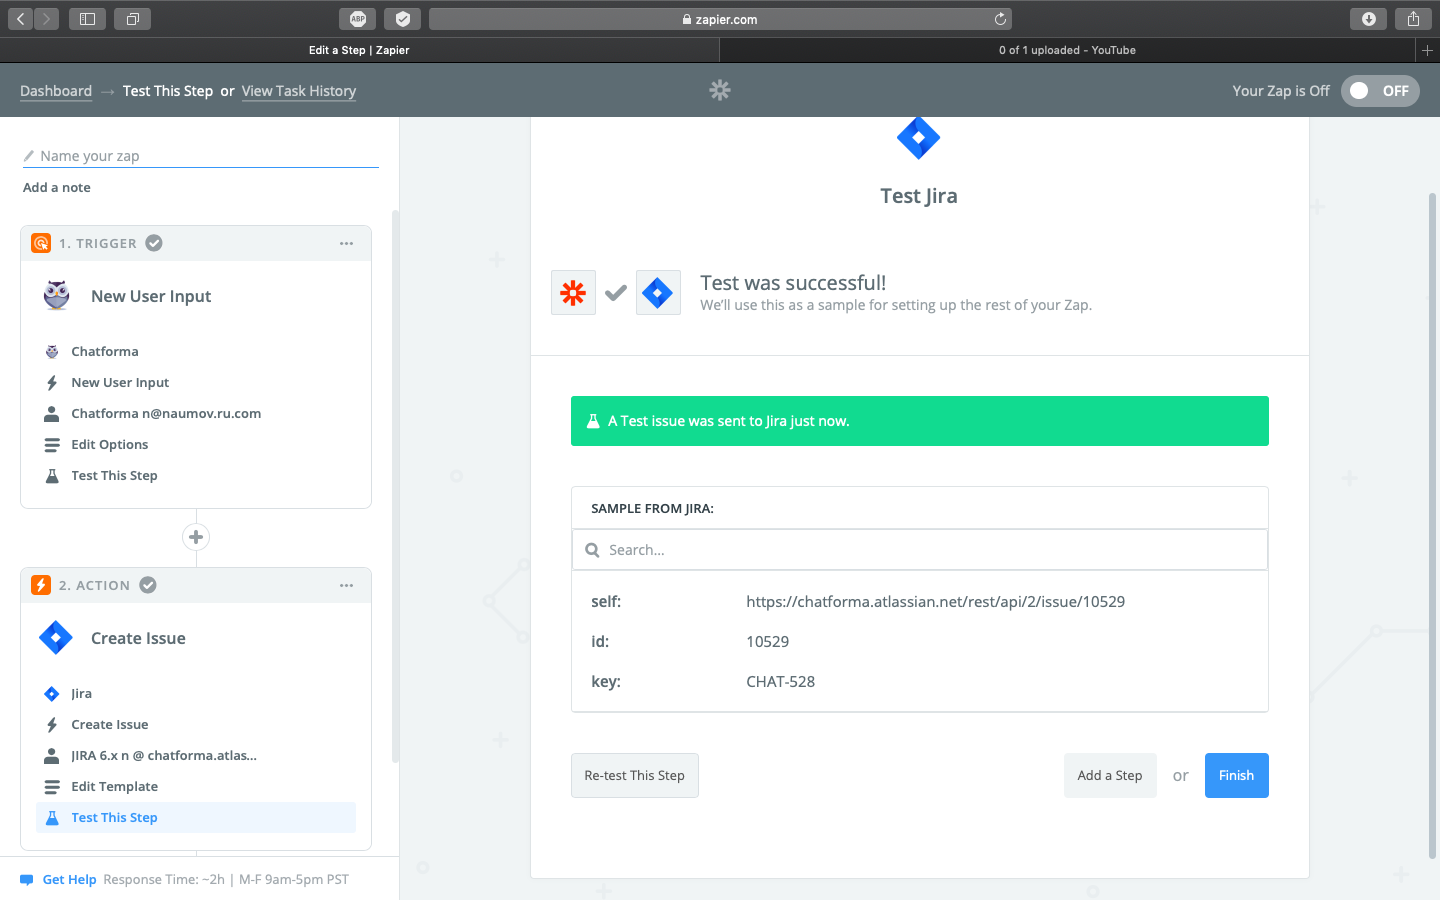Click Re-test This Step button
This screenshot has width=1440, height=900.
pos(635,775)
